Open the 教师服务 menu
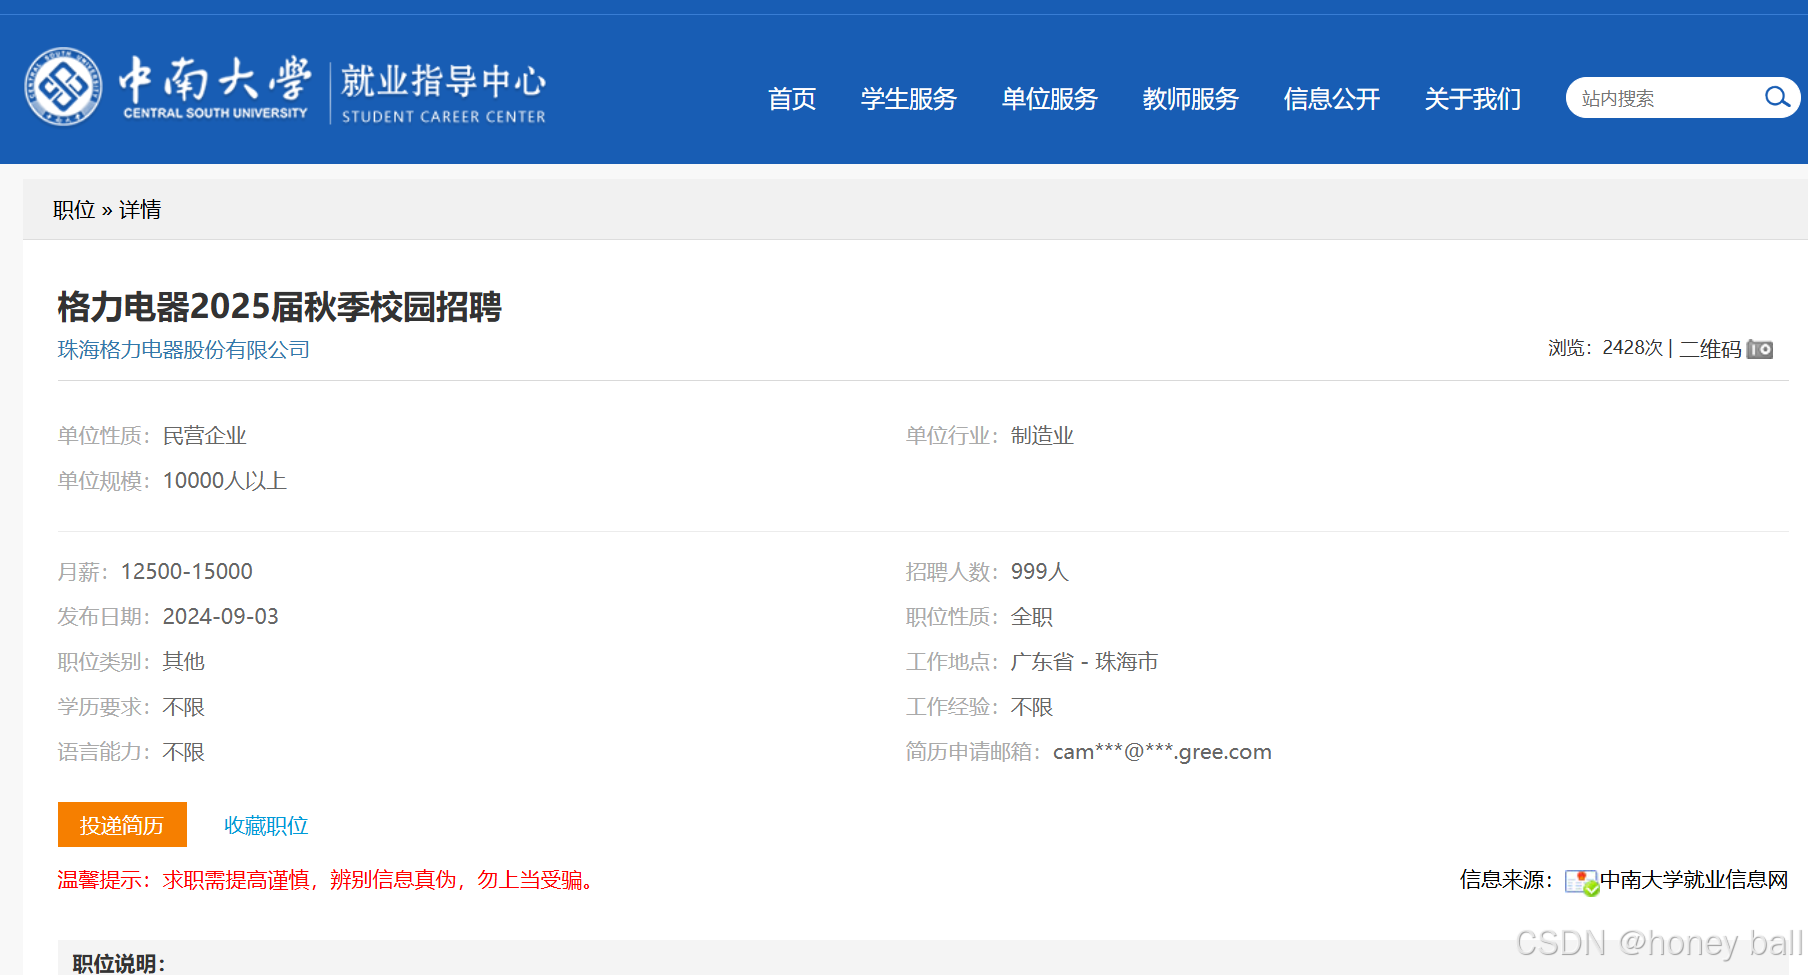The width and height of the screenshot is (1808, 975). (x=1191, y=99)
